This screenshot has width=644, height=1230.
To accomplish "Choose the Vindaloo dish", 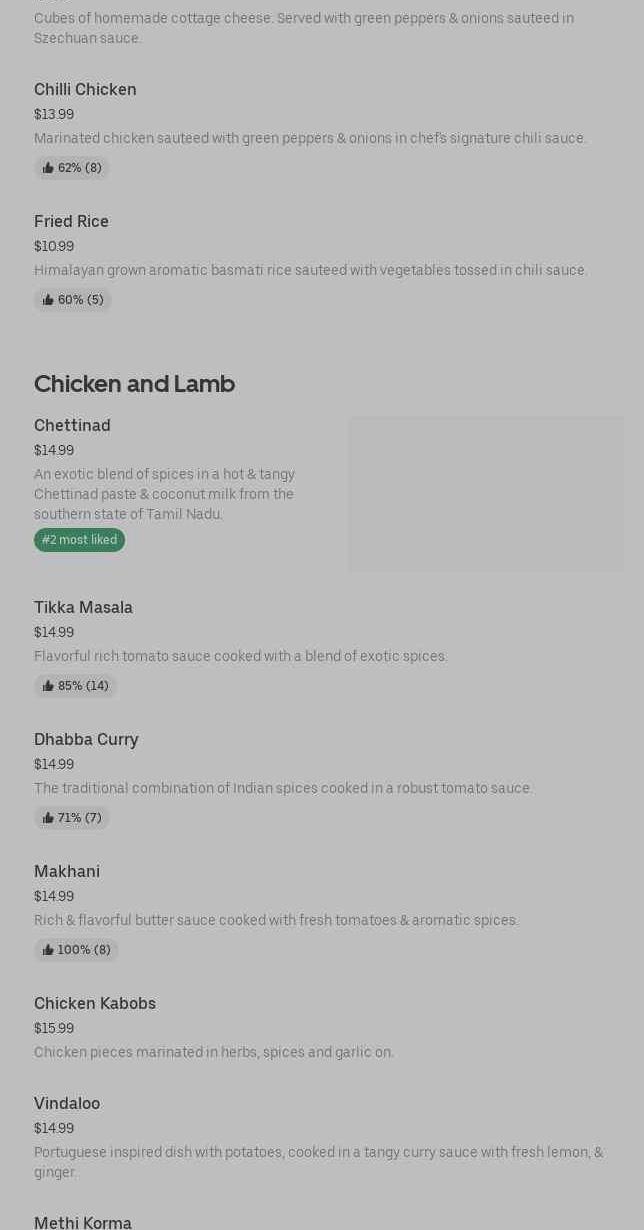I will [x=67, y=1104].
